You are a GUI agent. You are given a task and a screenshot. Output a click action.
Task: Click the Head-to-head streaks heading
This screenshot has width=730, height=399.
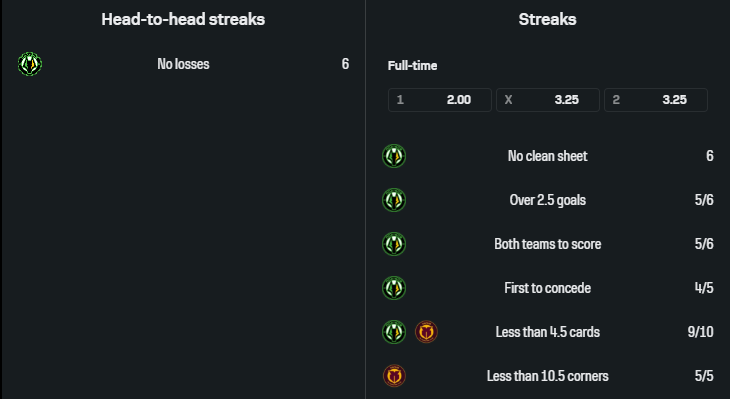(183, 19)
